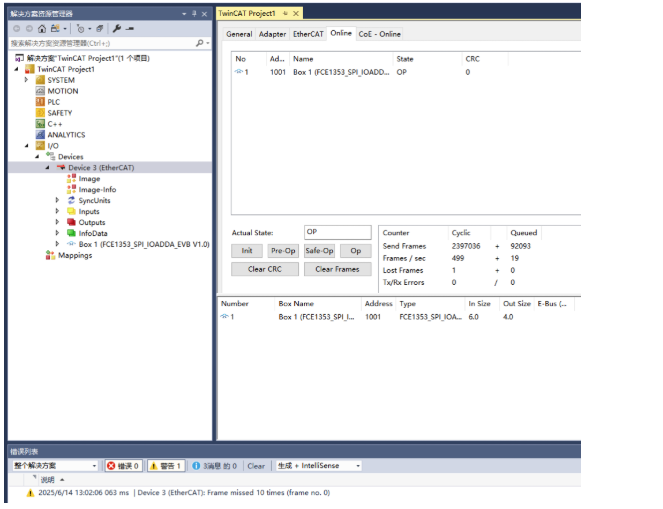663x509 pixels.
Task: Pin the Solution Explorer panel with pushpin icon
Action: (194, 14)
